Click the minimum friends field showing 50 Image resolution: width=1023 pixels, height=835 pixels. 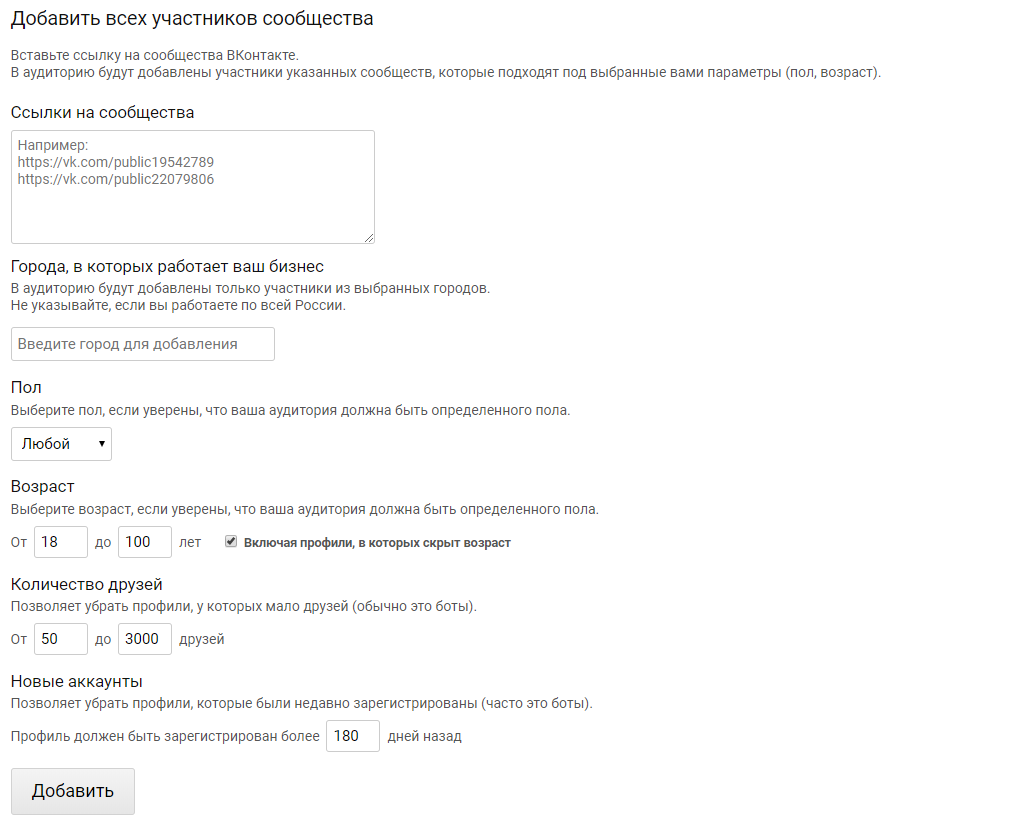(x=61, y=639)
